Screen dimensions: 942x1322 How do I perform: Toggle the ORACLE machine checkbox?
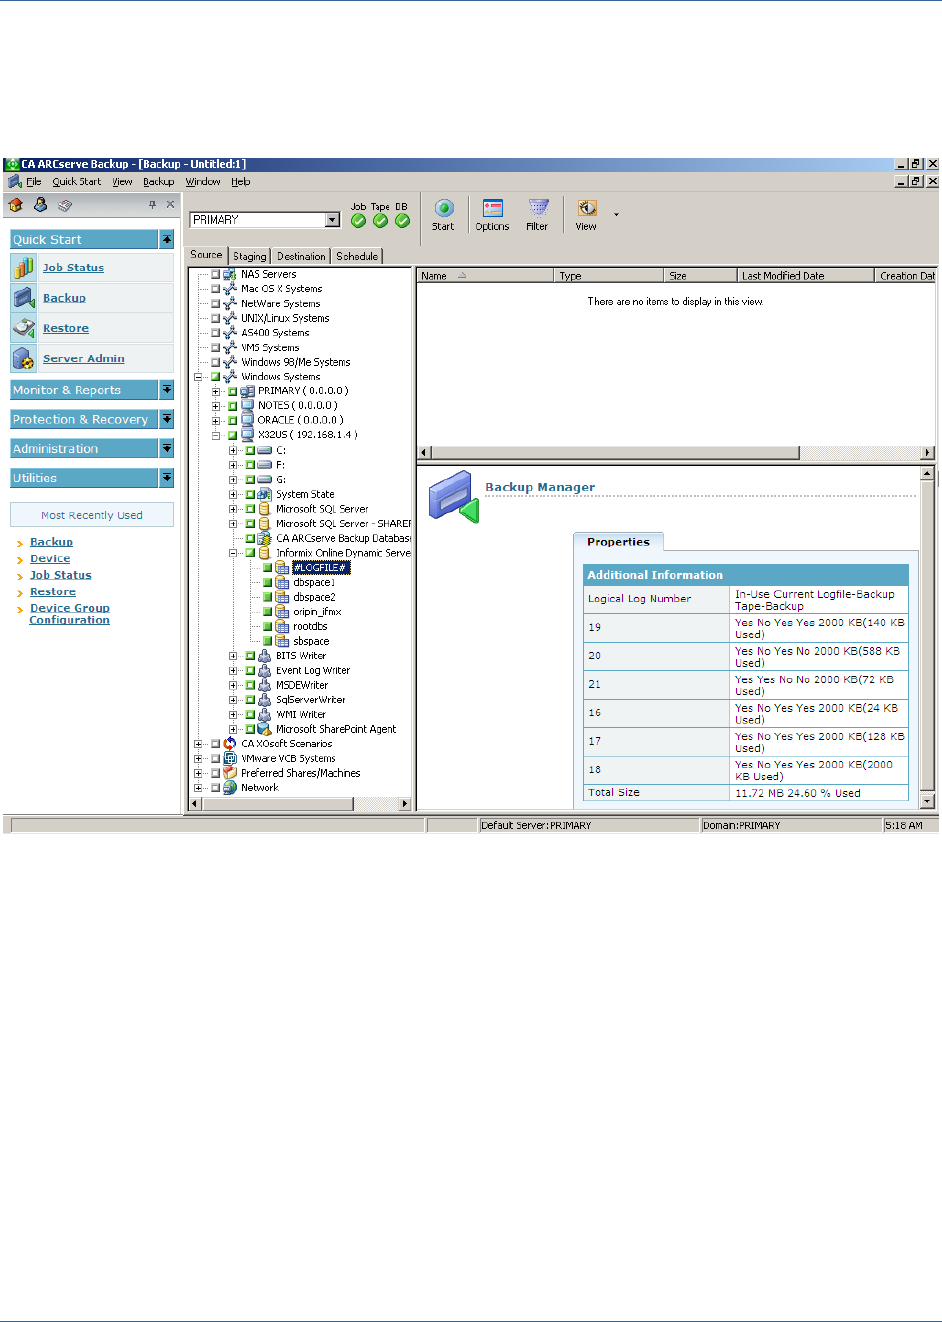click(232, 421)
